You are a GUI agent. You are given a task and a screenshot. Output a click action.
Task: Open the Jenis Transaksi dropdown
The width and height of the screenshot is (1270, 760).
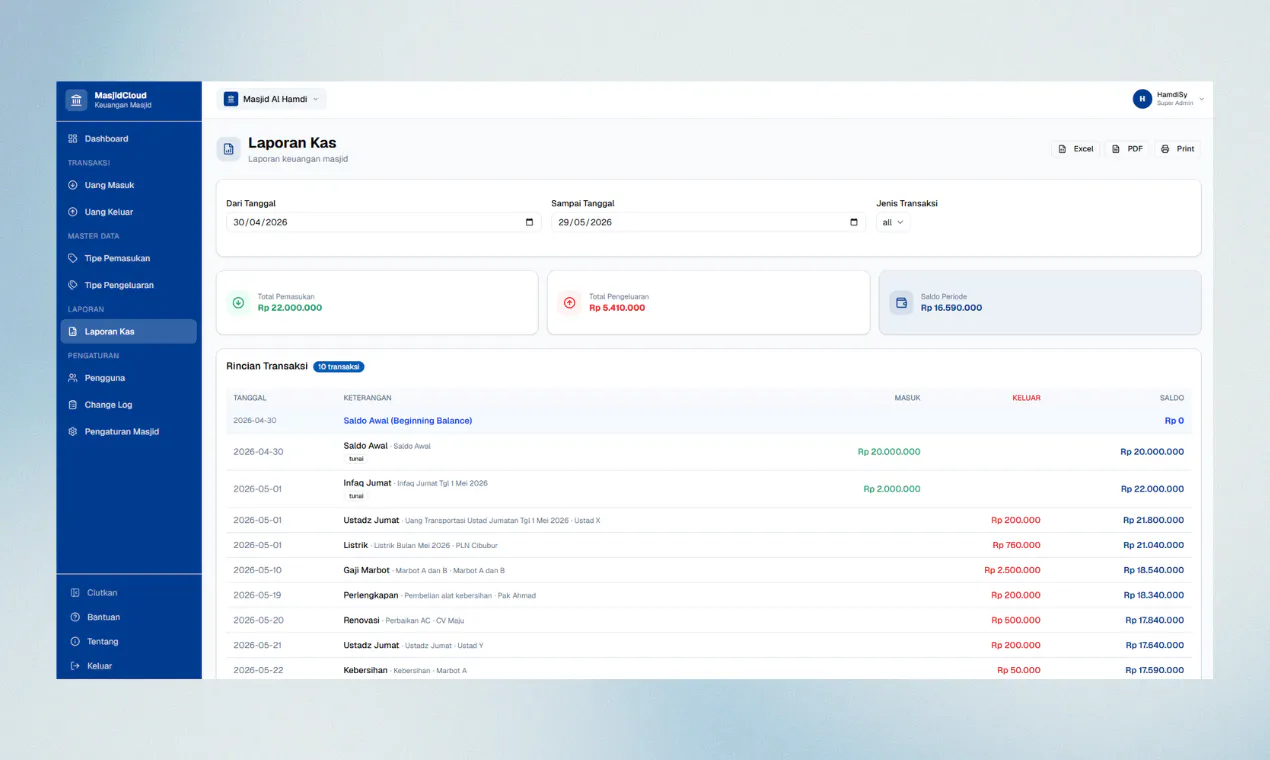(x=893, y=222)
